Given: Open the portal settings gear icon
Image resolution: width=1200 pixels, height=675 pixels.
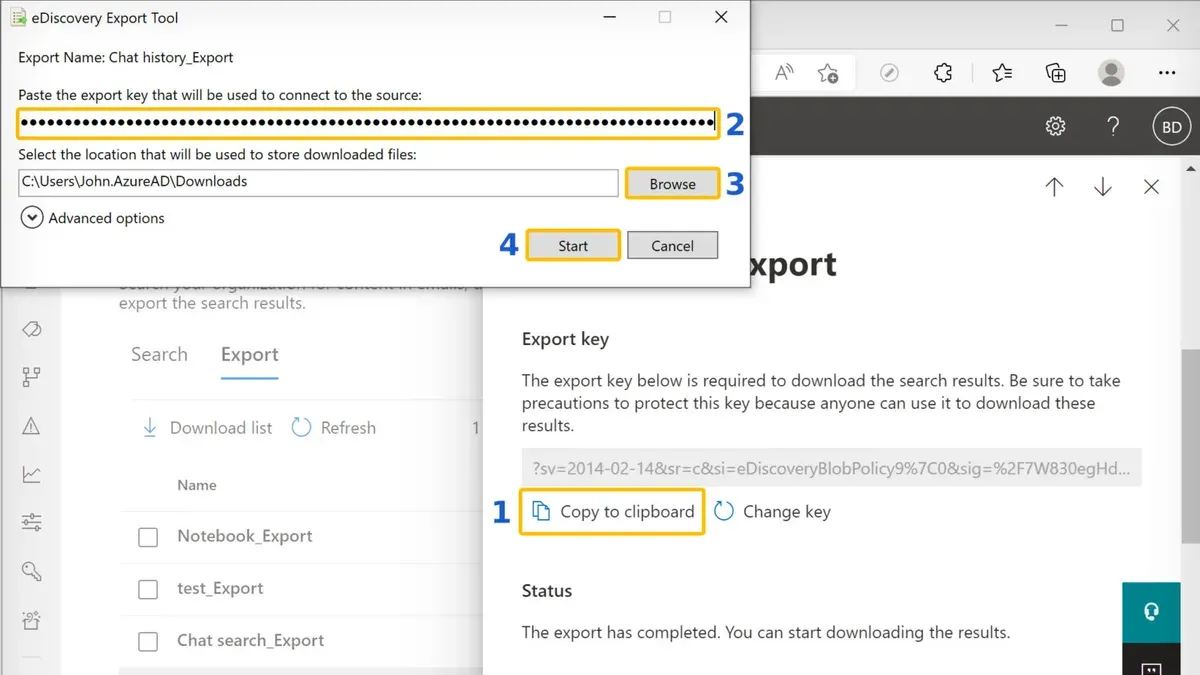Looking at the screenshot, I should tap(1056, 126).
